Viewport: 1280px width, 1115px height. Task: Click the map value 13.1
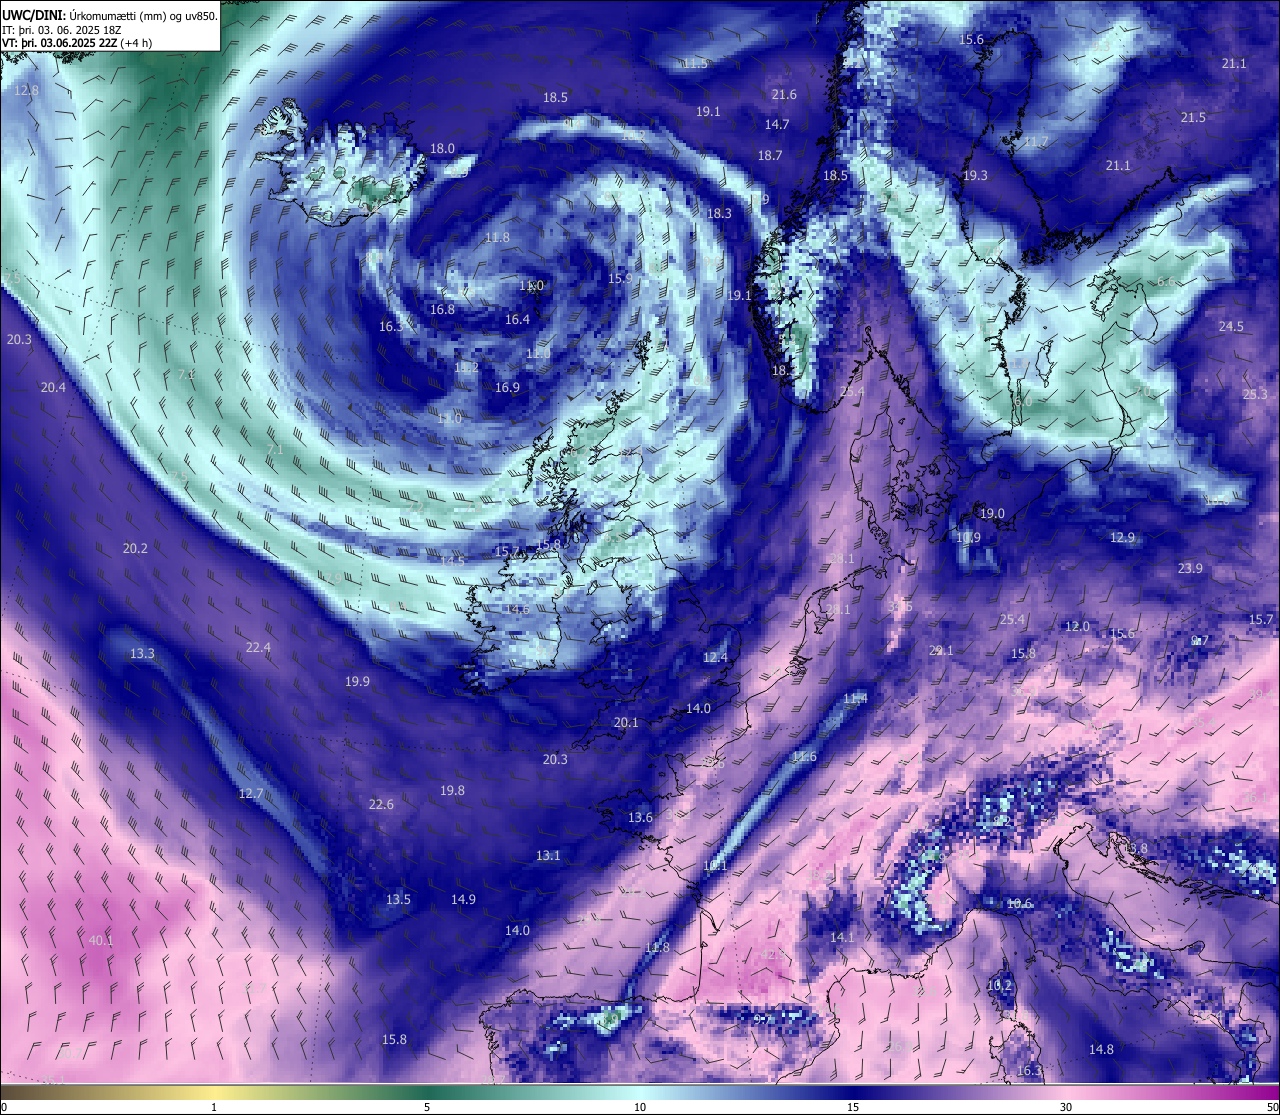(x=548, y=856)
